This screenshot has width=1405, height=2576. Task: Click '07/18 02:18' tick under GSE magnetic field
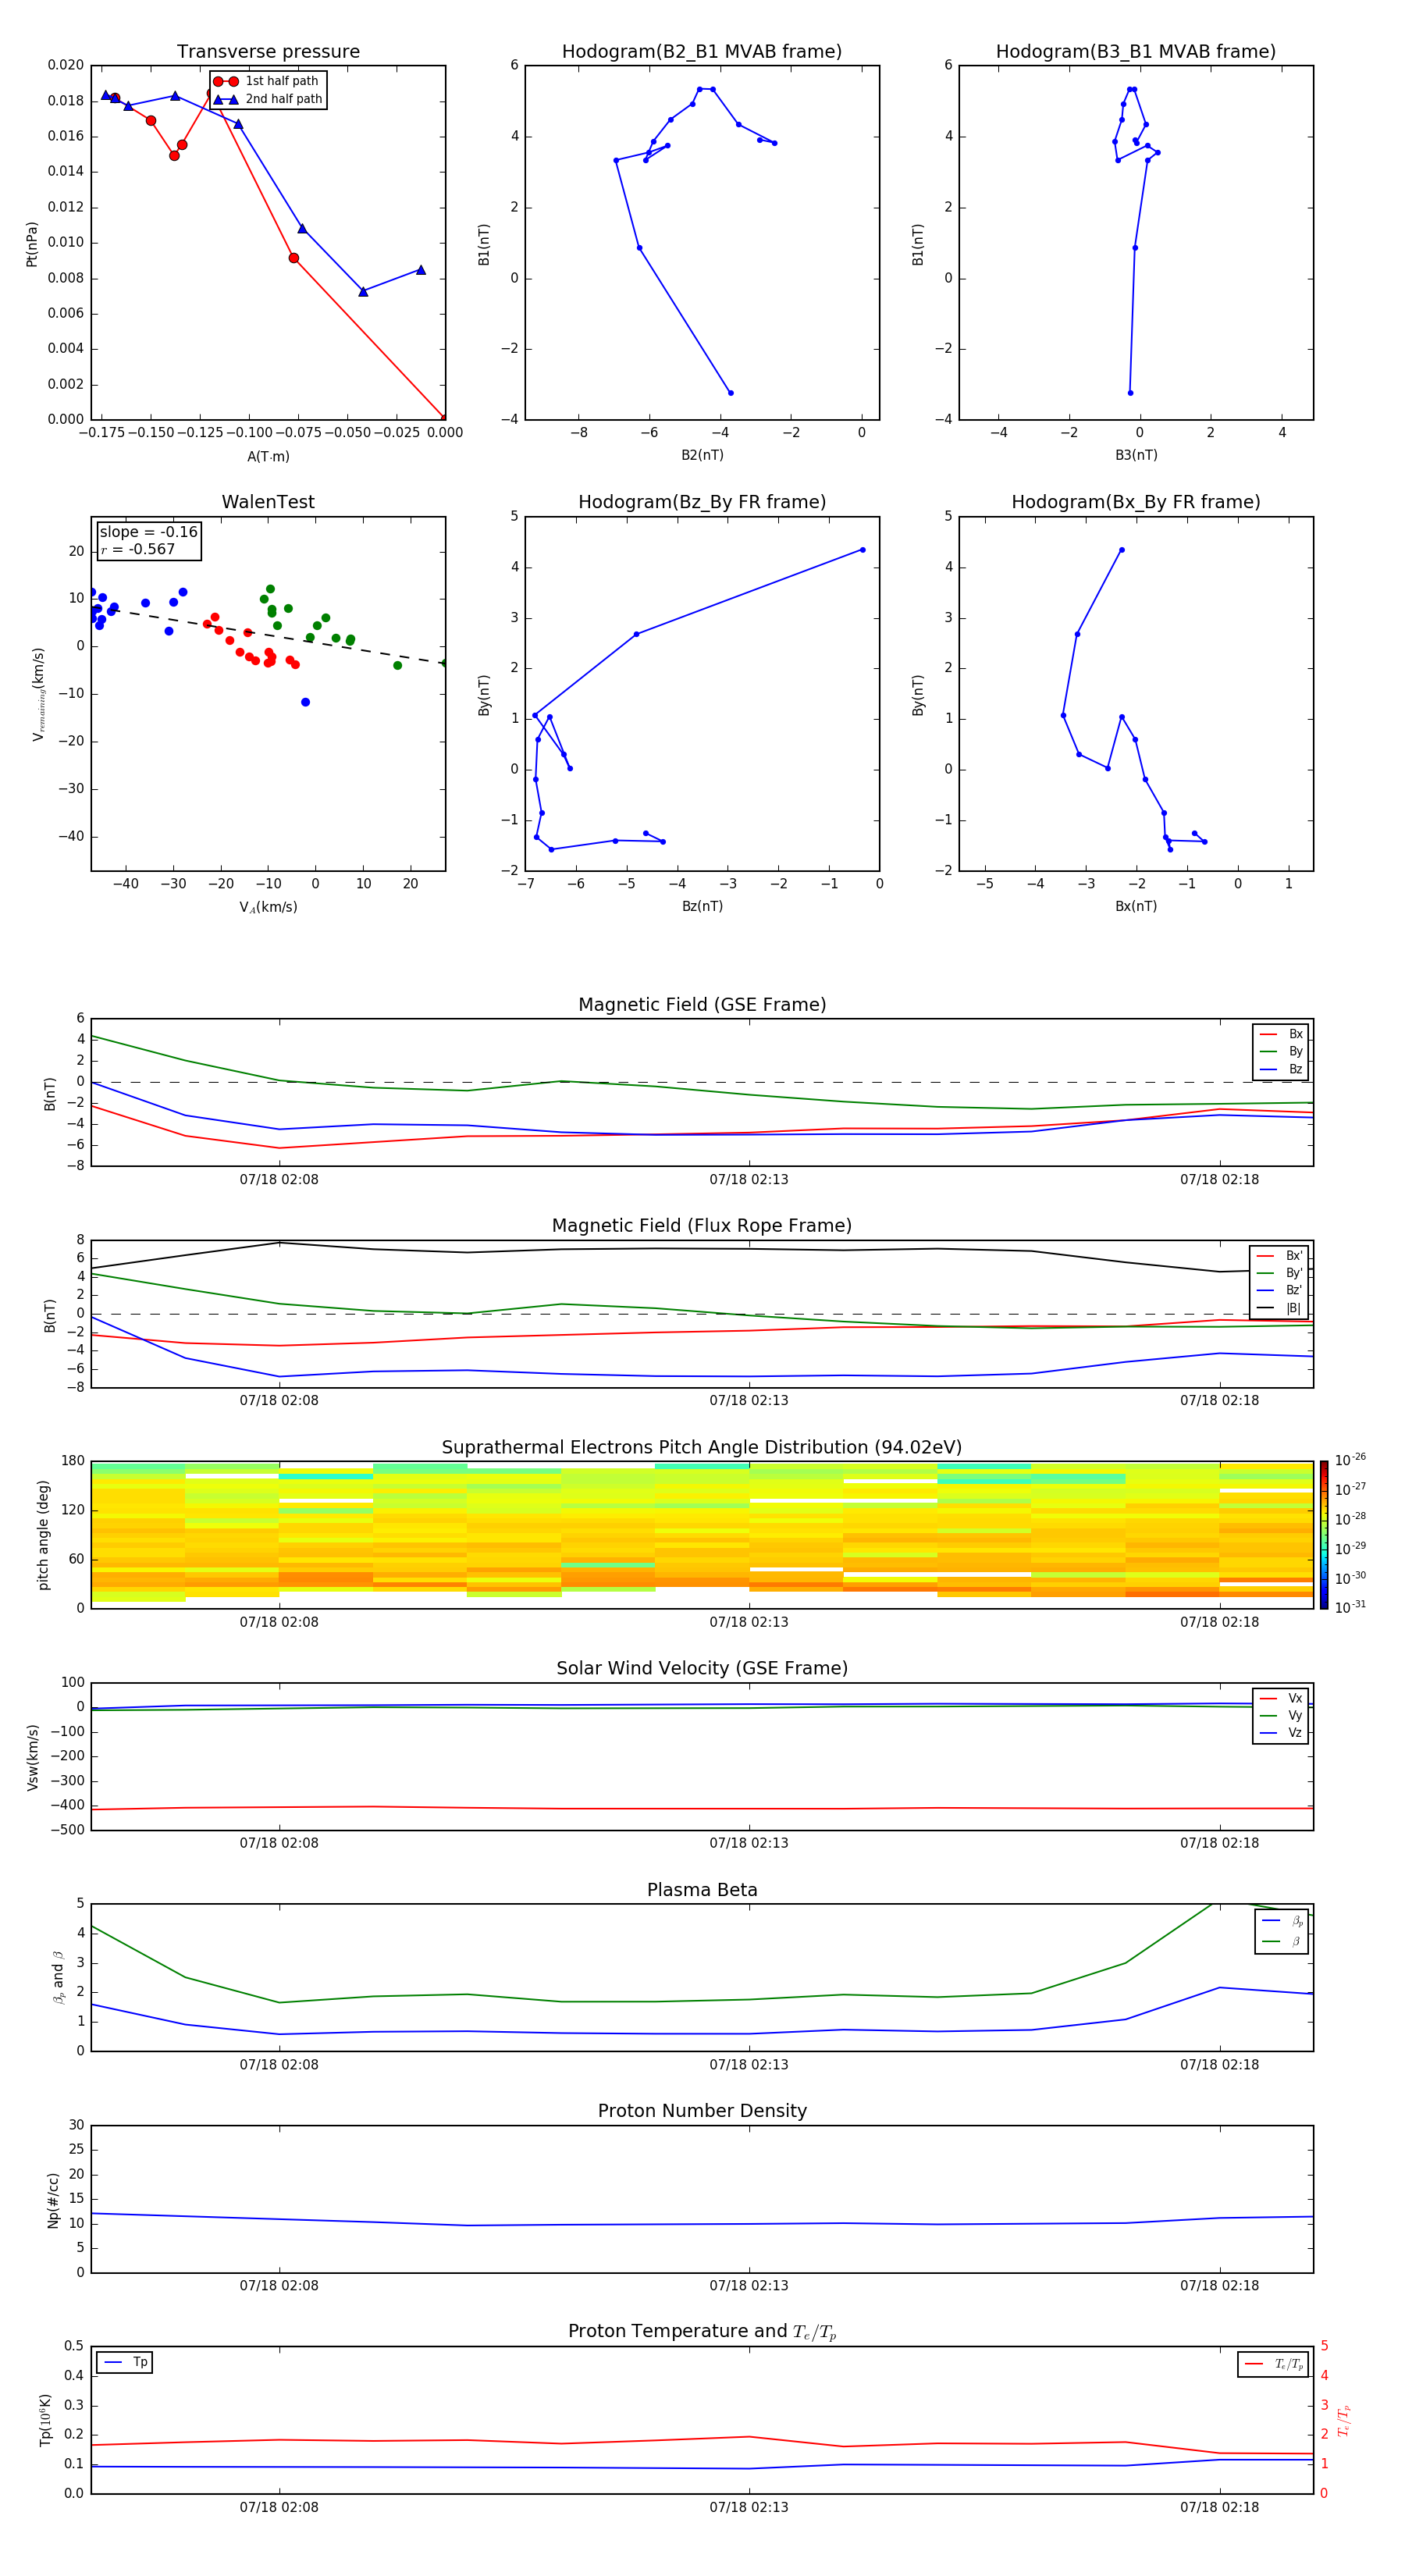[1219, 1179]
